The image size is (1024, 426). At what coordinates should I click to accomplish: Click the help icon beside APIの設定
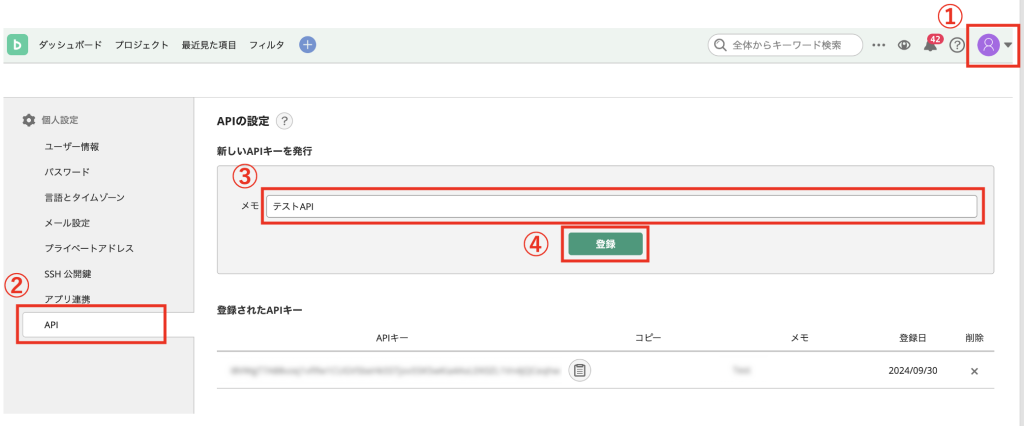(x=284, y=121)
